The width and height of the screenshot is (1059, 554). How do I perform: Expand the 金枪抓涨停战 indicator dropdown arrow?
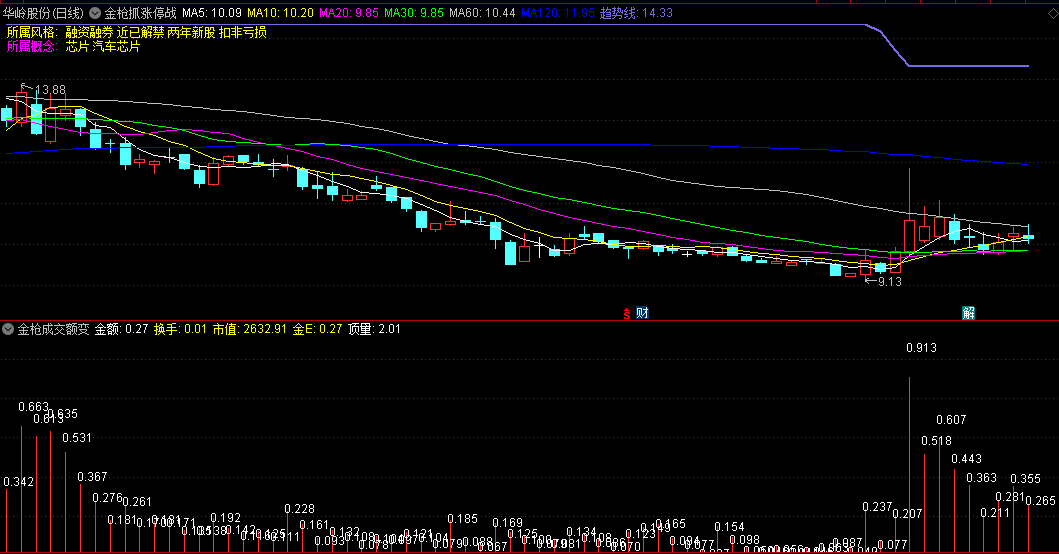tap(94, 14)
